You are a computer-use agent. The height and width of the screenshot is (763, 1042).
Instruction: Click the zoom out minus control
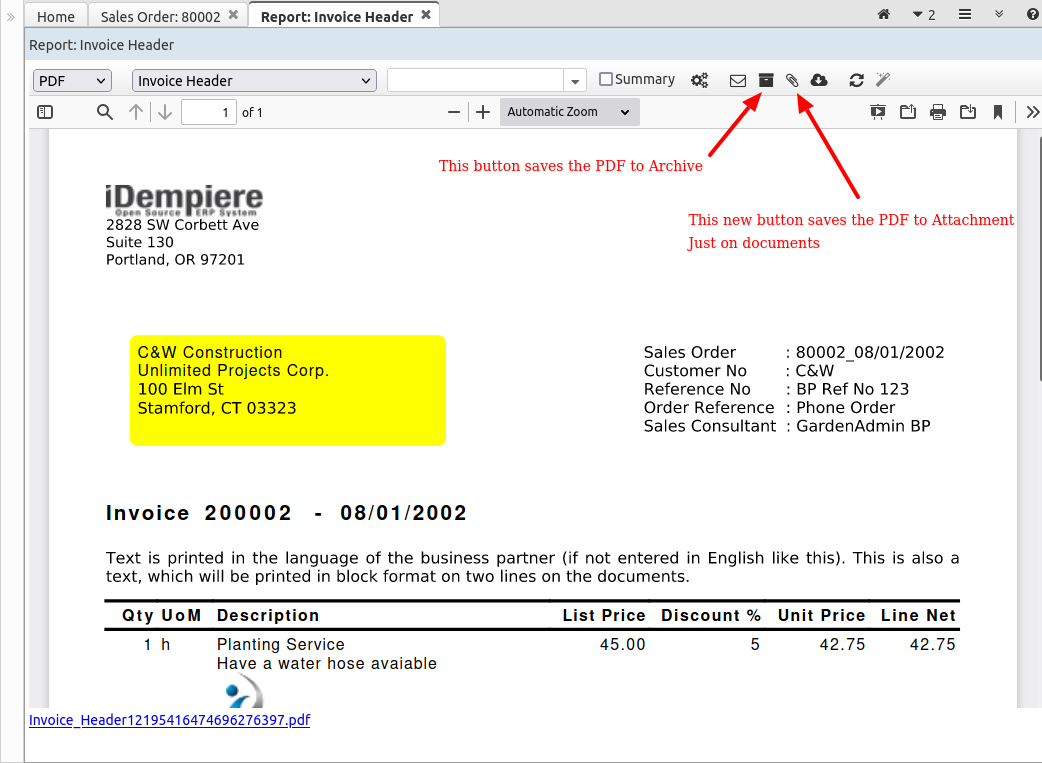click(x=454, y=112)
